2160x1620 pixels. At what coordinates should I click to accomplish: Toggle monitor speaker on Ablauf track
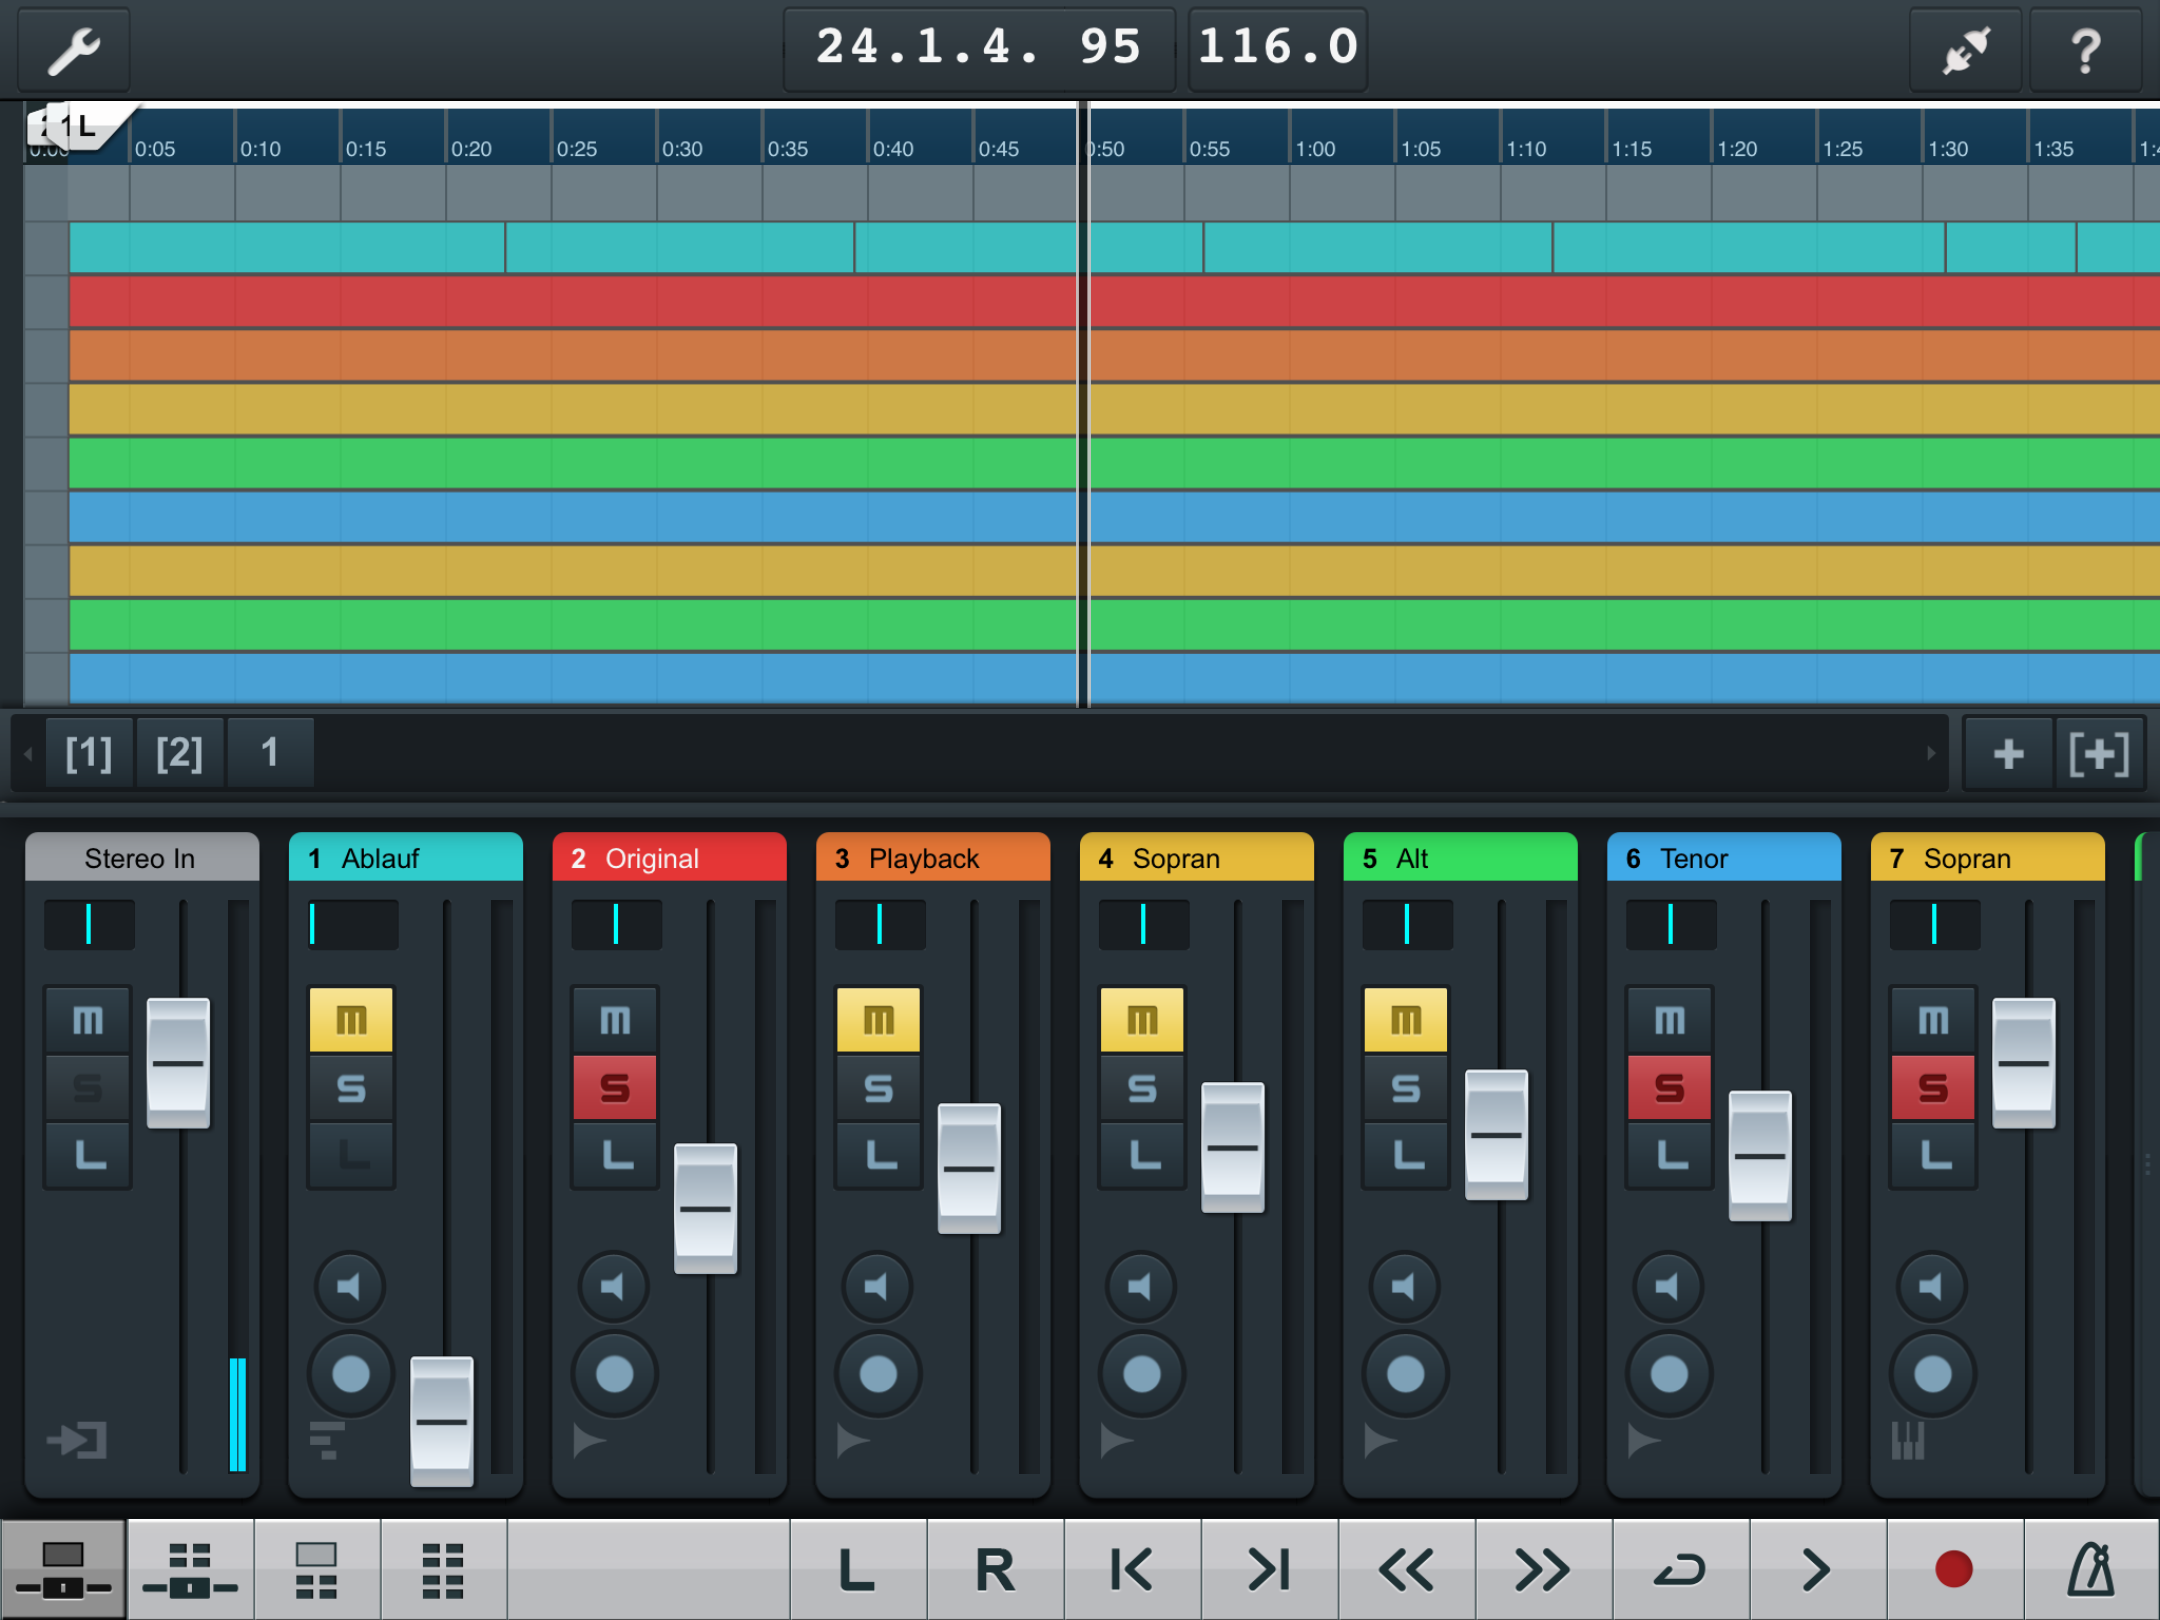click(350, 1286)
